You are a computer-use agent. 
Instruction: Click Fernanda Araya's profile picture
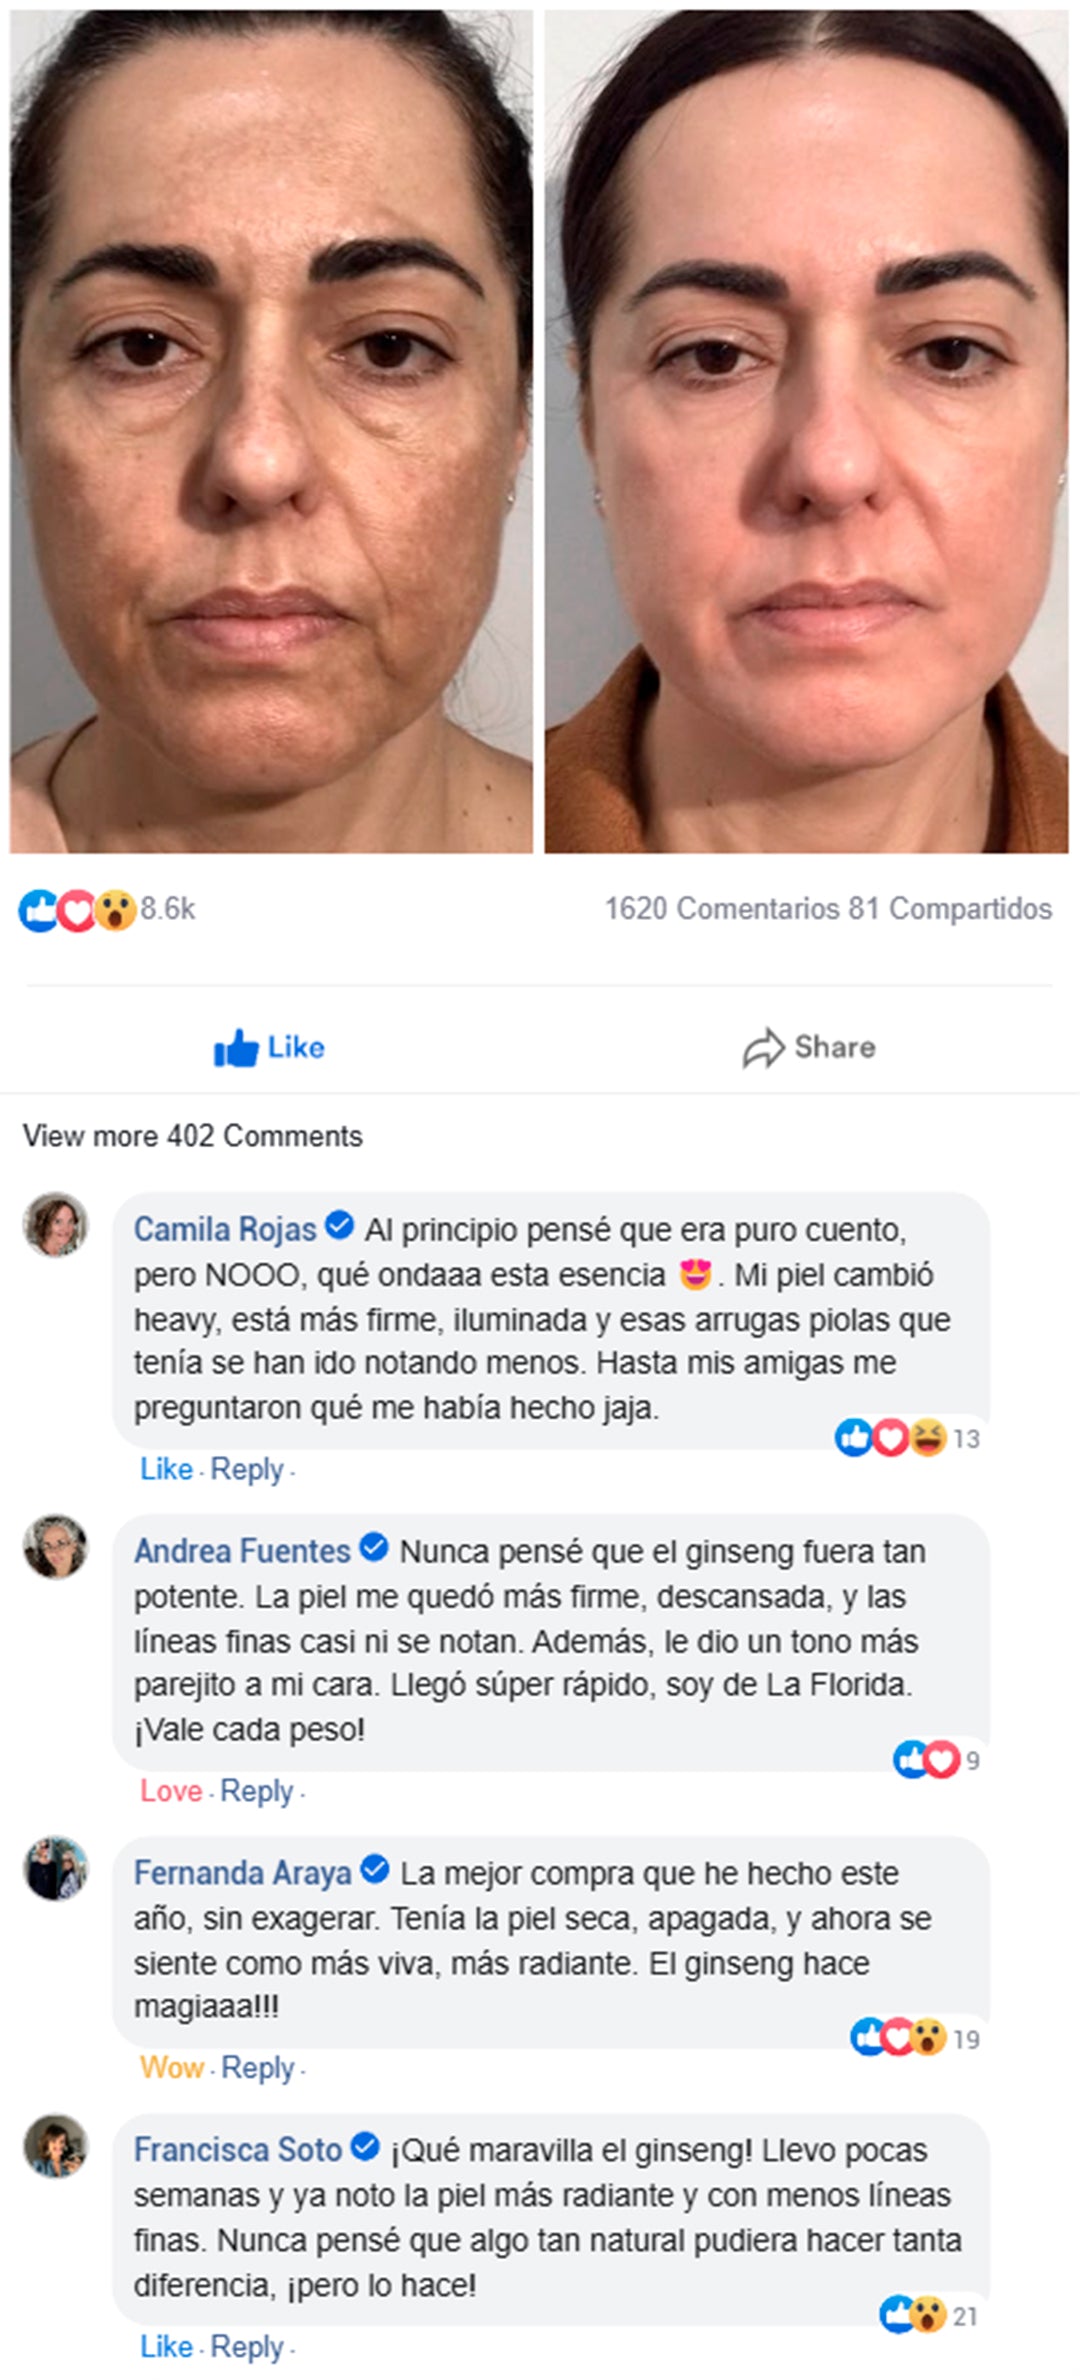[56, 1868]
